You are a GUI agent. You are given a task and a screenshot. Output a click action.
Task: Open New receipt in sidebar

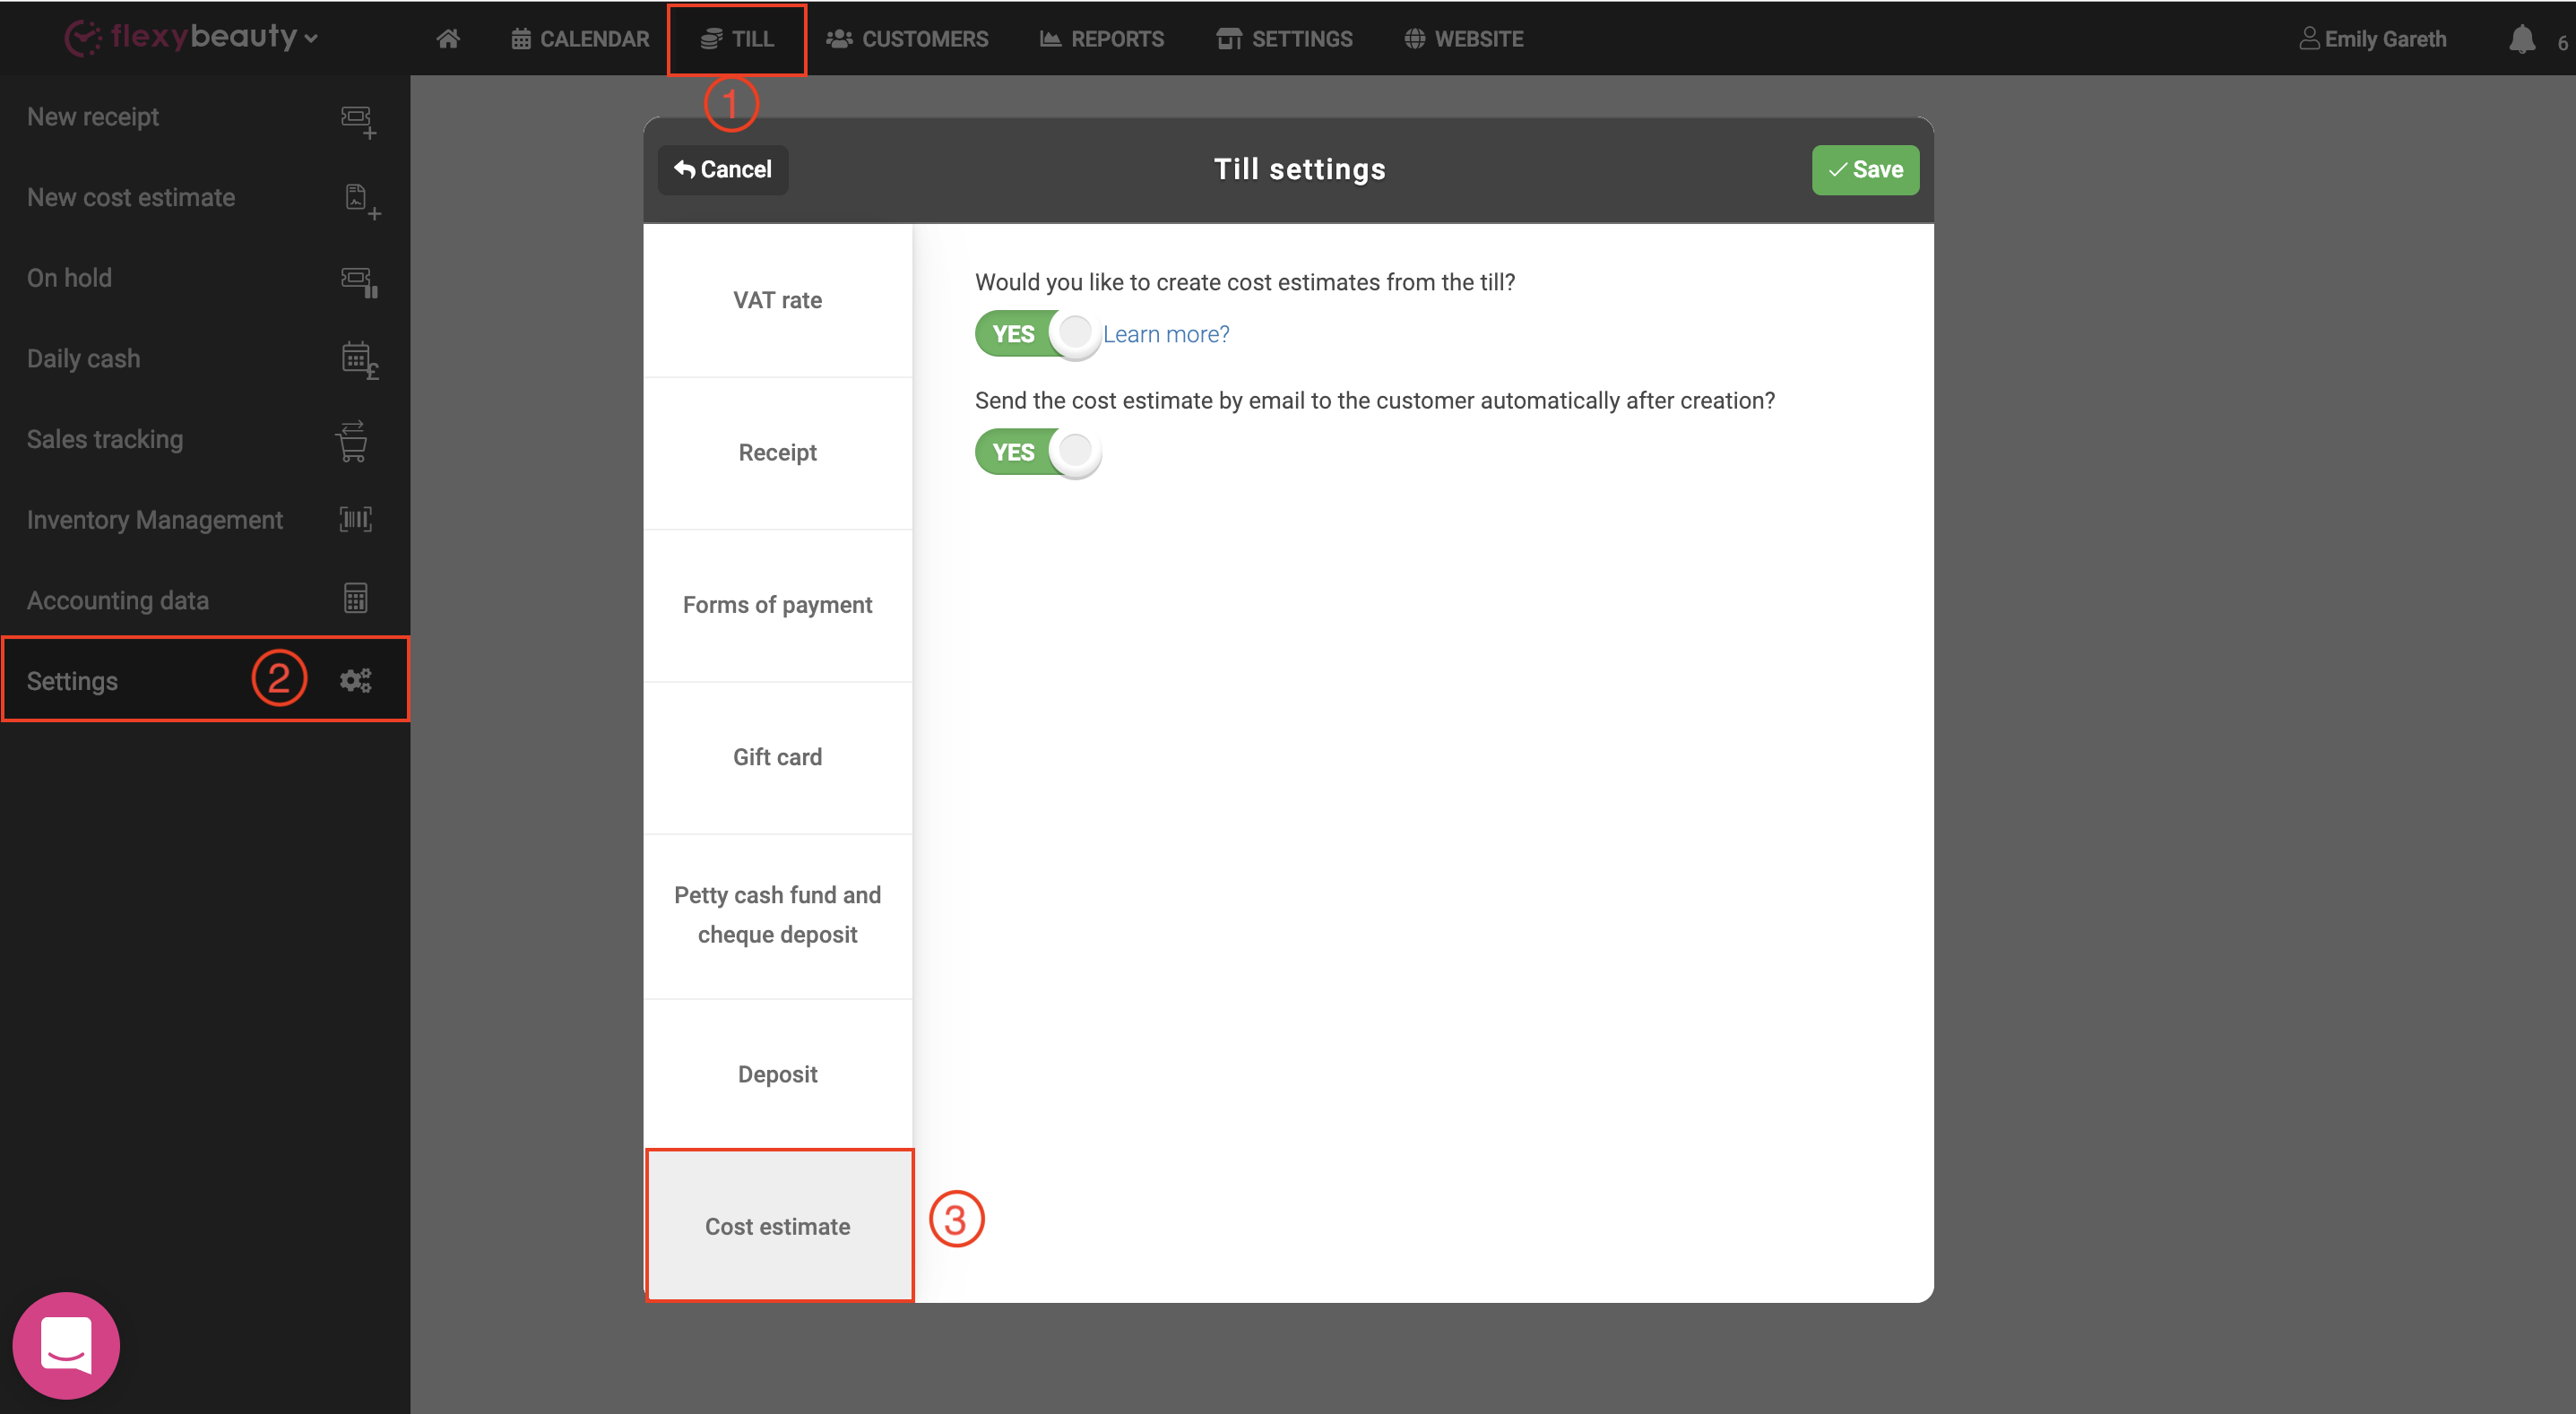coord(205,117)
